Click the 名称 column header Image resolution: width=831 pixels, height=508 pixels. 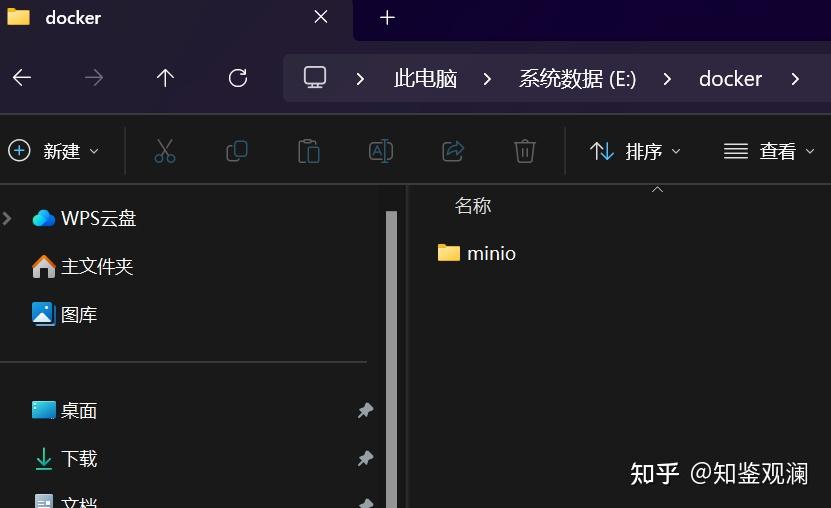point(473,206)
